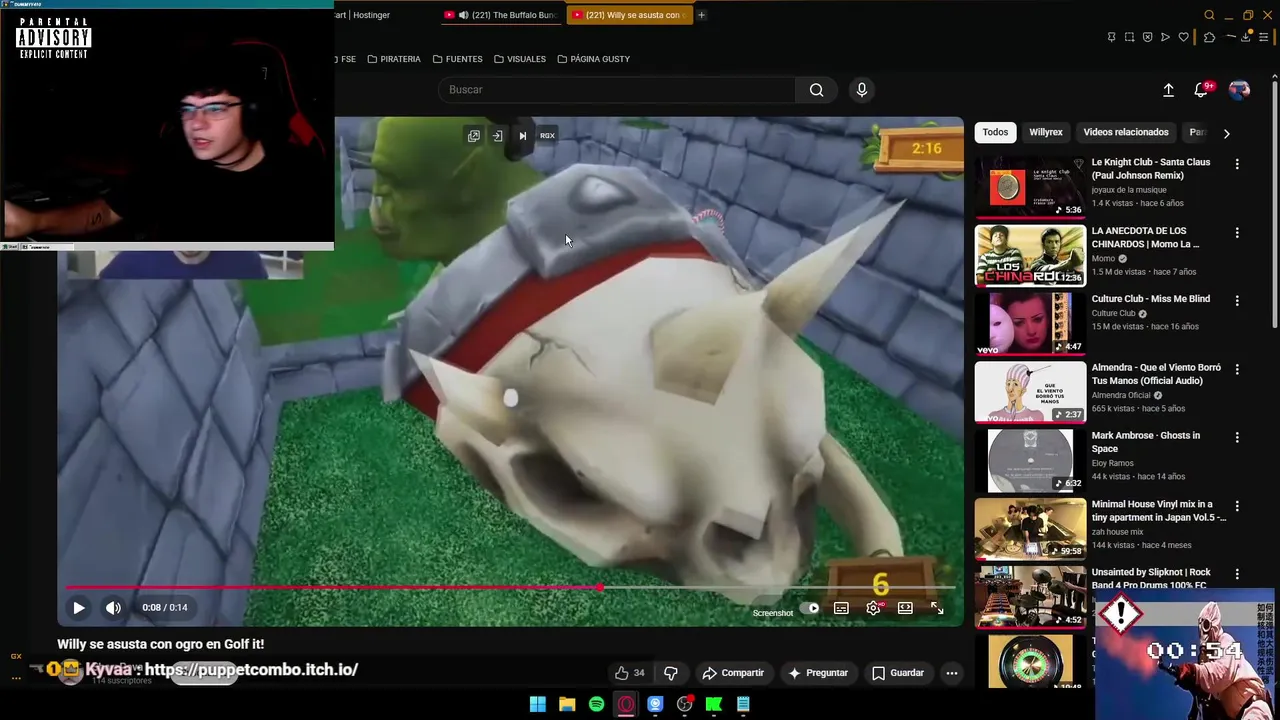1280x720 pixels.
Task: Enter fullscreen mode on the video
Action: pyautogui.click(x=937, y=608)
